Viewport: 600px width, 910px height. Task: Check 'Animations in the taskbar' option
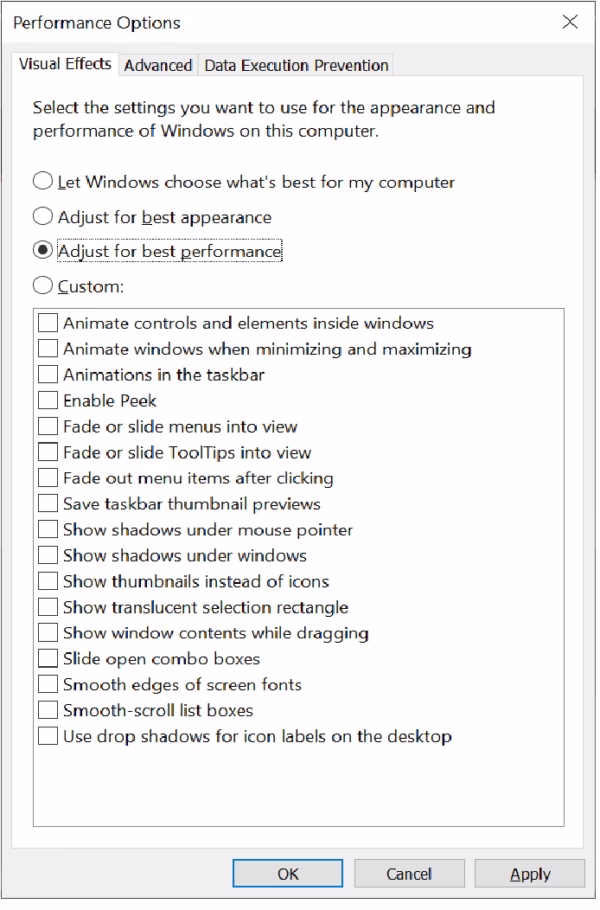48,375
